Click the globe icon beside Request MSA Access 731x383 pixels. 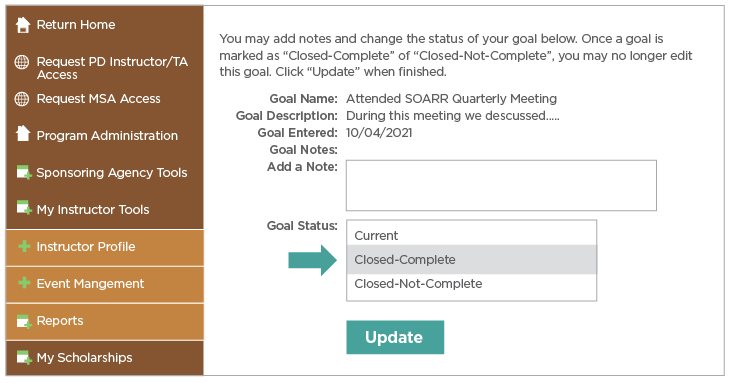pyautogui.click(x=22, y=99)
